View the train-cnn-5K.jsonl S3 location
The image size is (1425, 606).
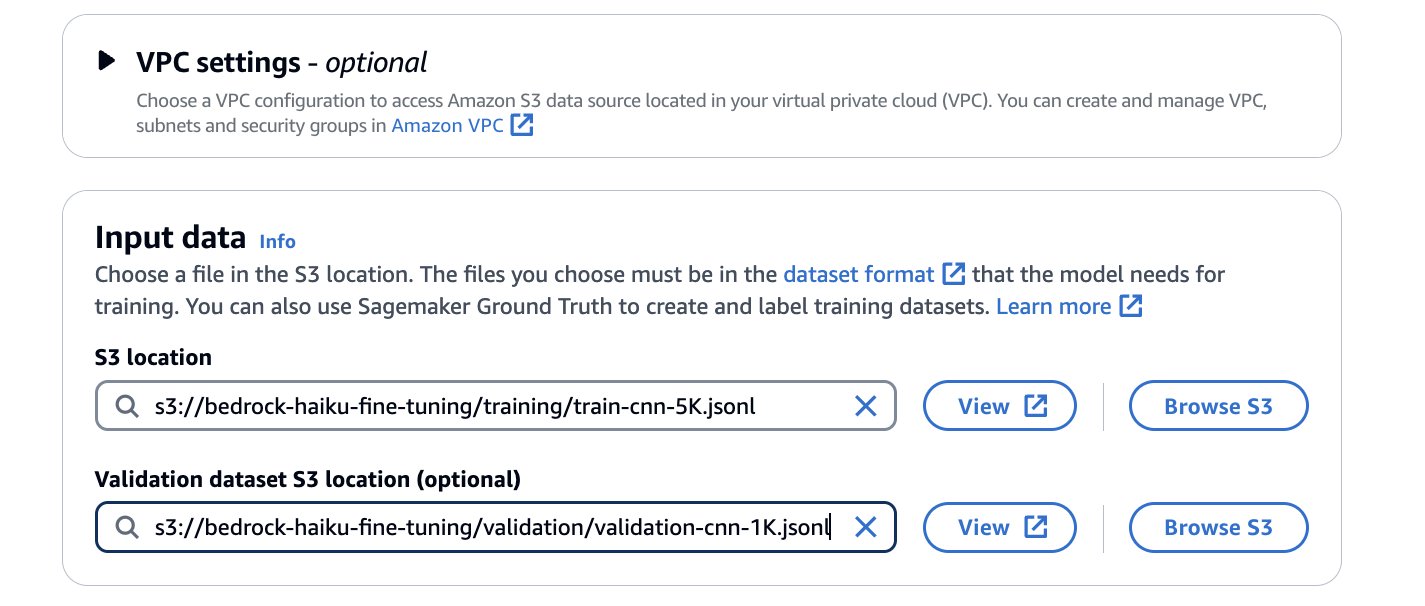[x=999, y=406]
